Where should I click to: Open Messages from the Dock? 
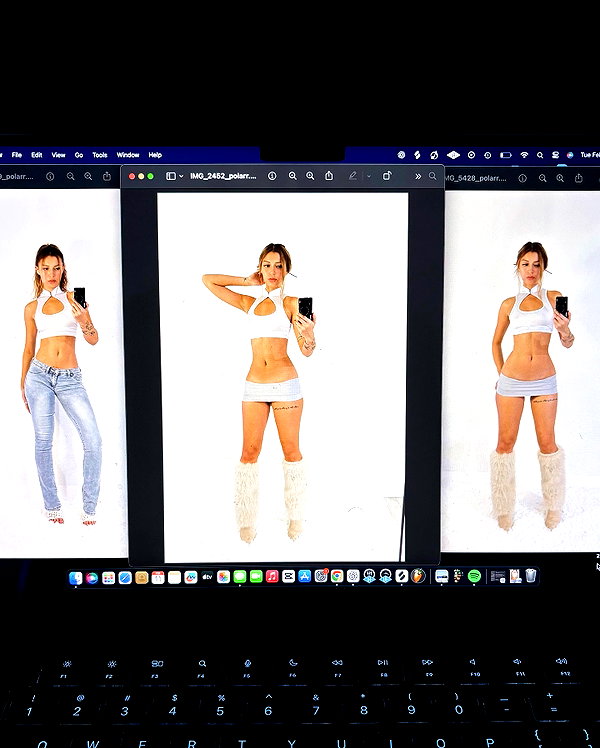pyautogui.click(x=240, y=577)
